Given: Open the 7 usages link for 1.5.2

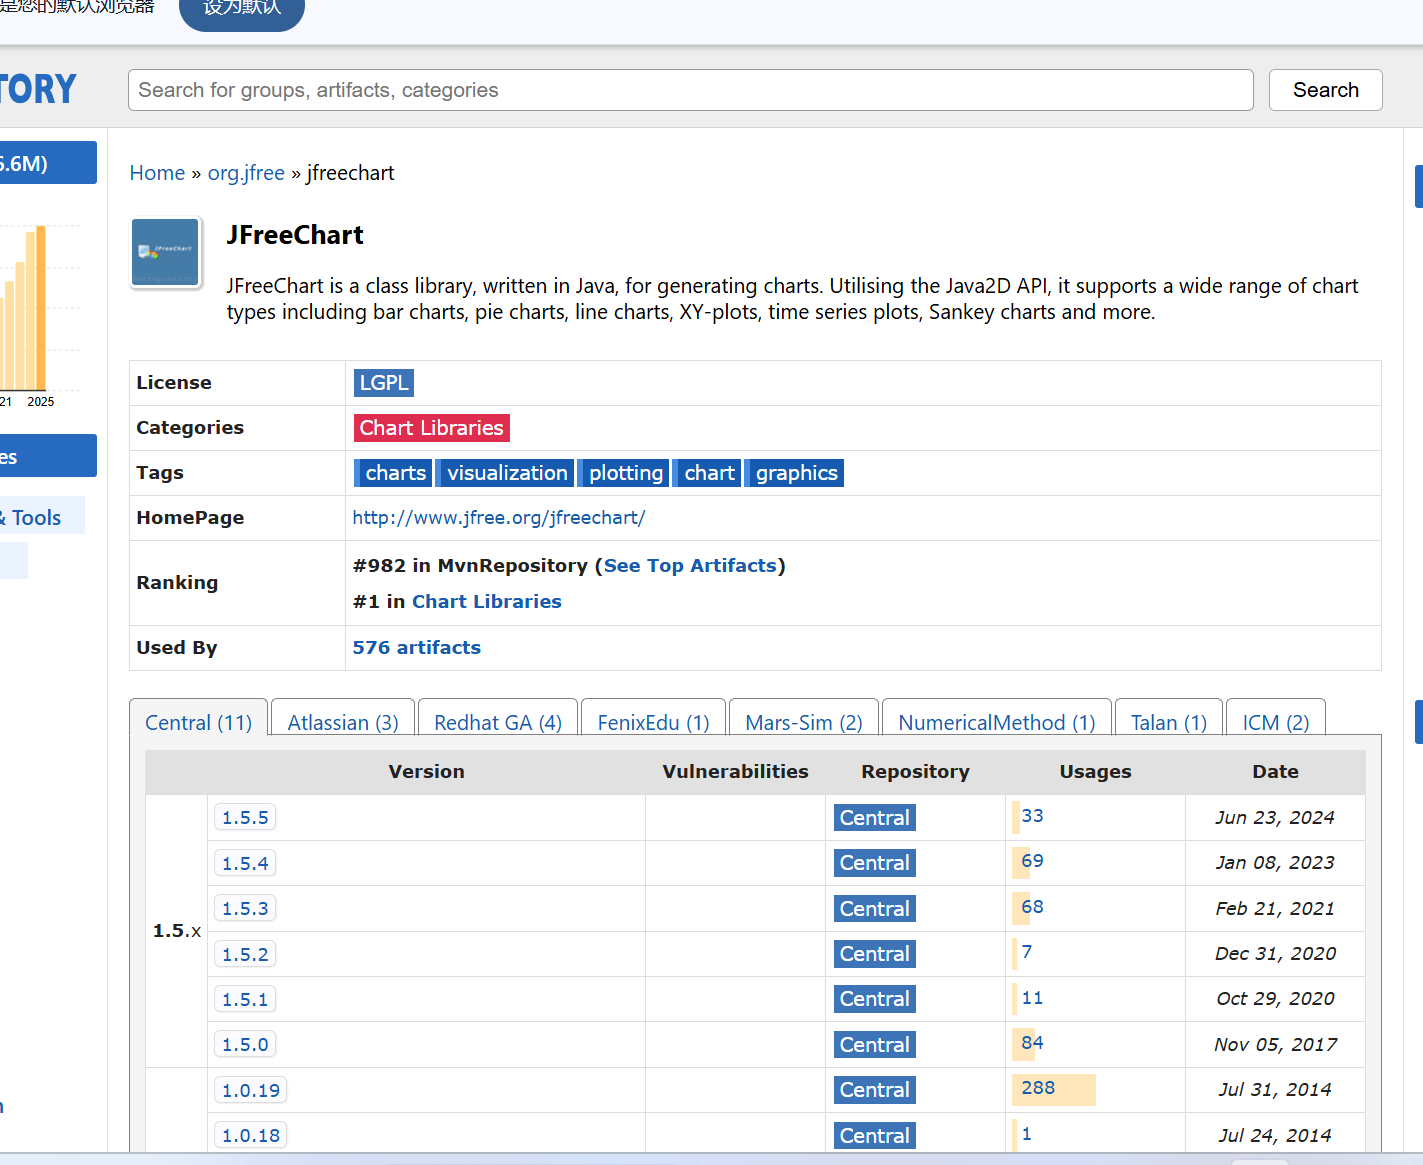Looking at the screenshot, I should click(x=1027, y=952).
